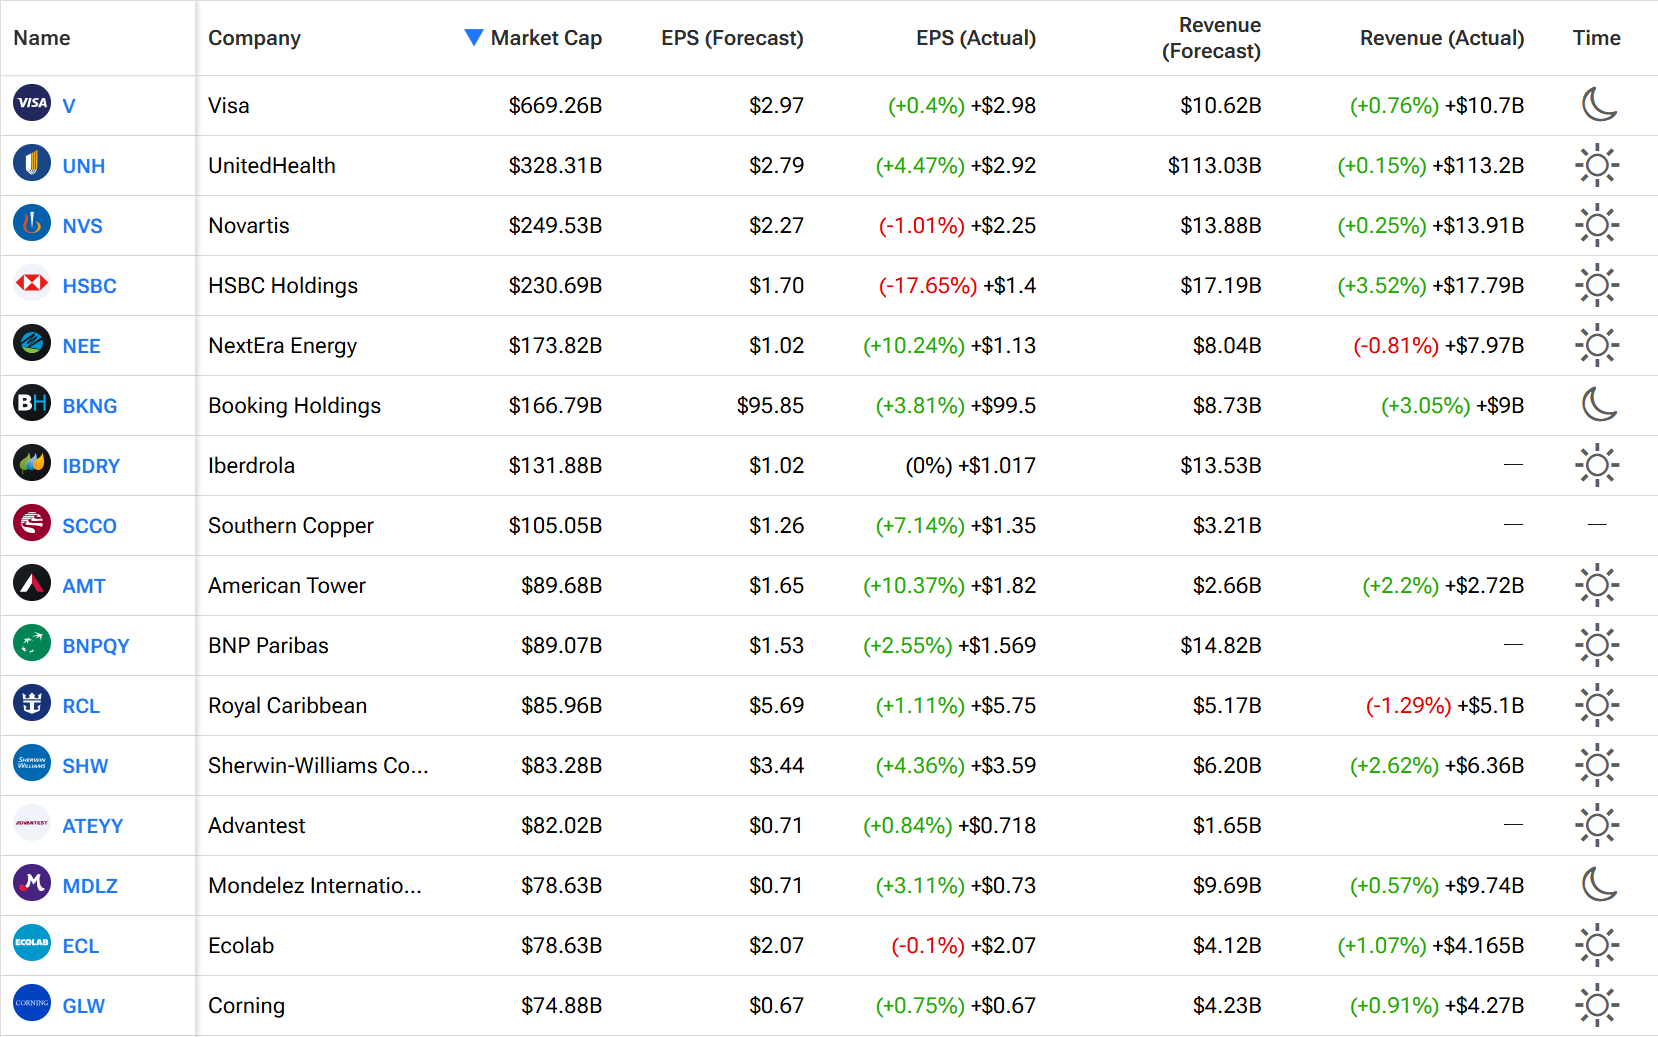Screen dimensions: 1658x1037
Task: Sort by the Time column header
Action: click(1596, 38)
